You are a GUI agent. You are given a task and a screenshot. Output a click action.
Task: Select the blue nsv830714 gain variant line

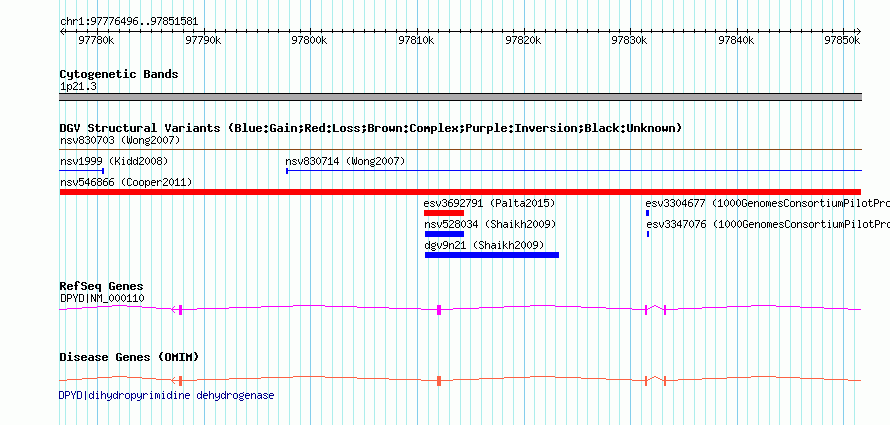(574, 170)
